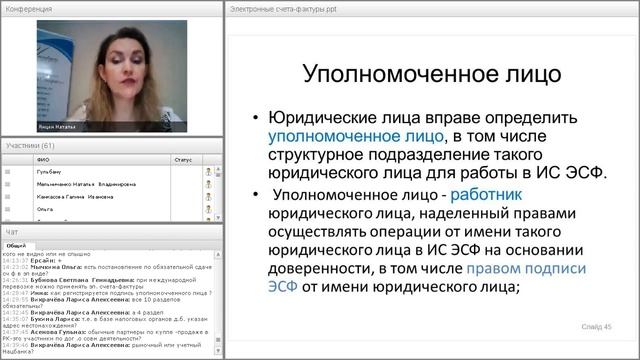Screen dimensions: 640x360
Task: Click chat message from Мычкина Ольга
Action: [107, 270]
